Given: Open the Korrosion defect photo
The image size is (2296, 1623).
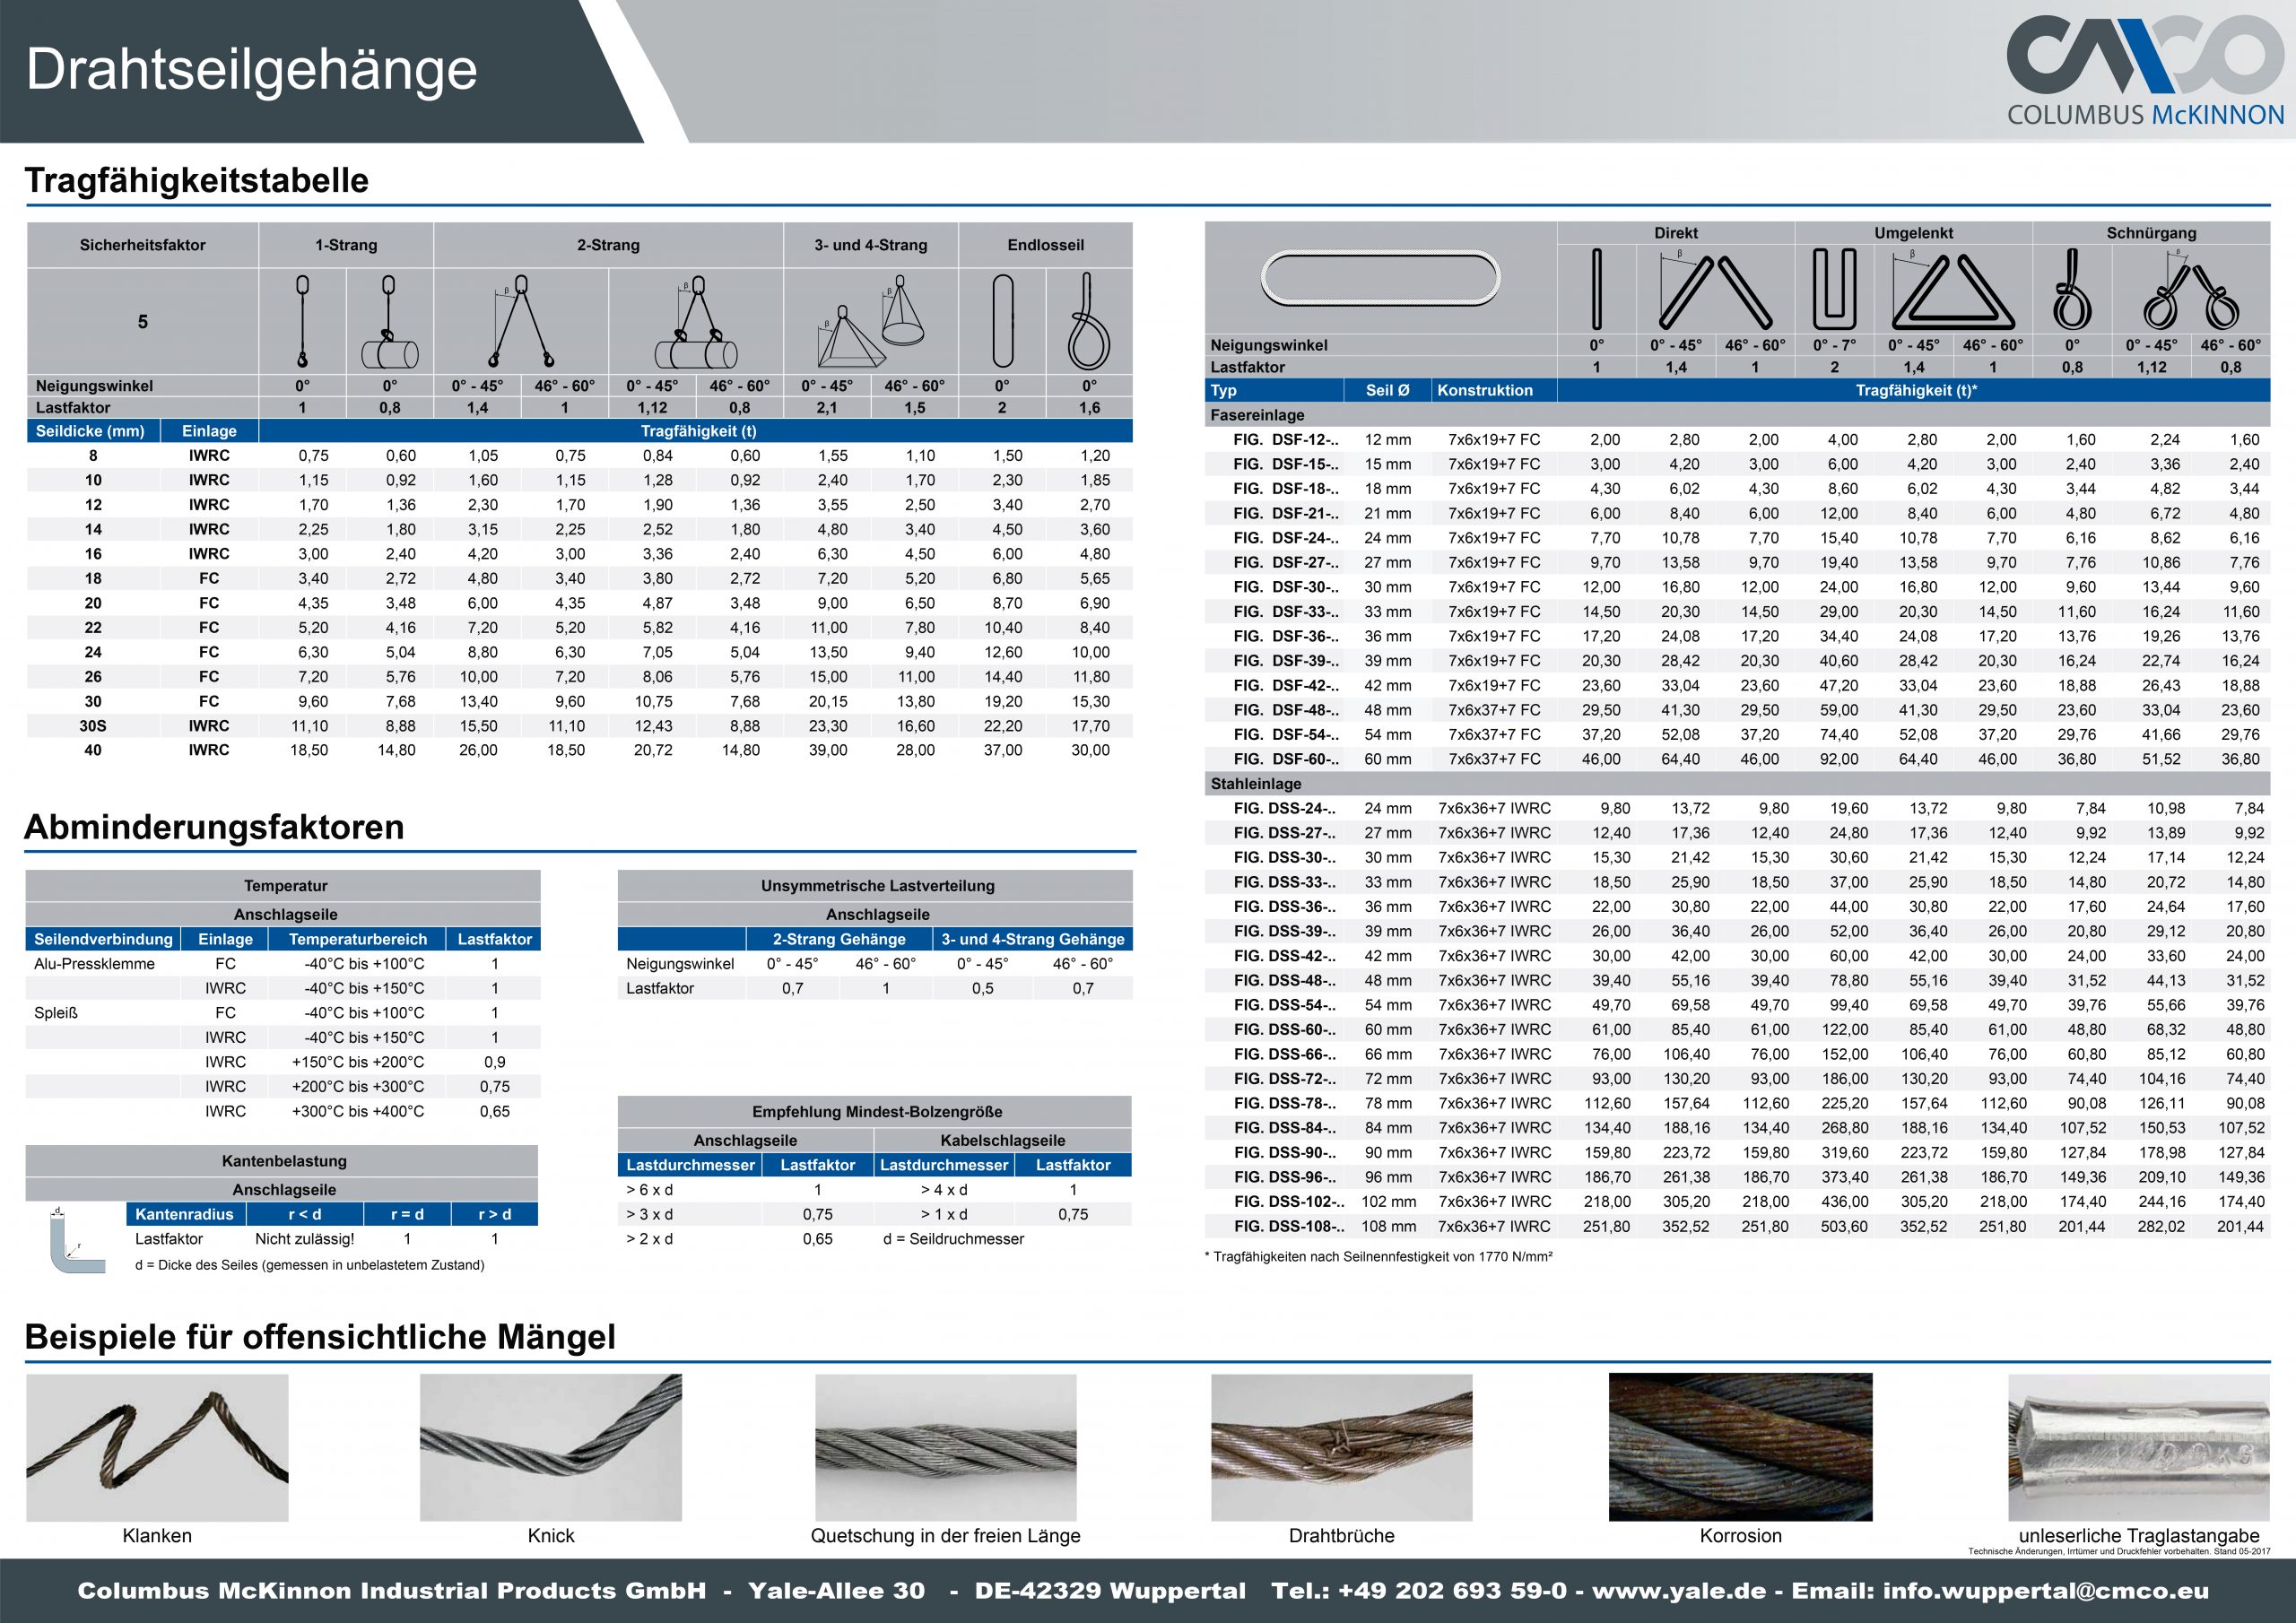Looking at the screenshot, I should [x=1741, y=1447].
